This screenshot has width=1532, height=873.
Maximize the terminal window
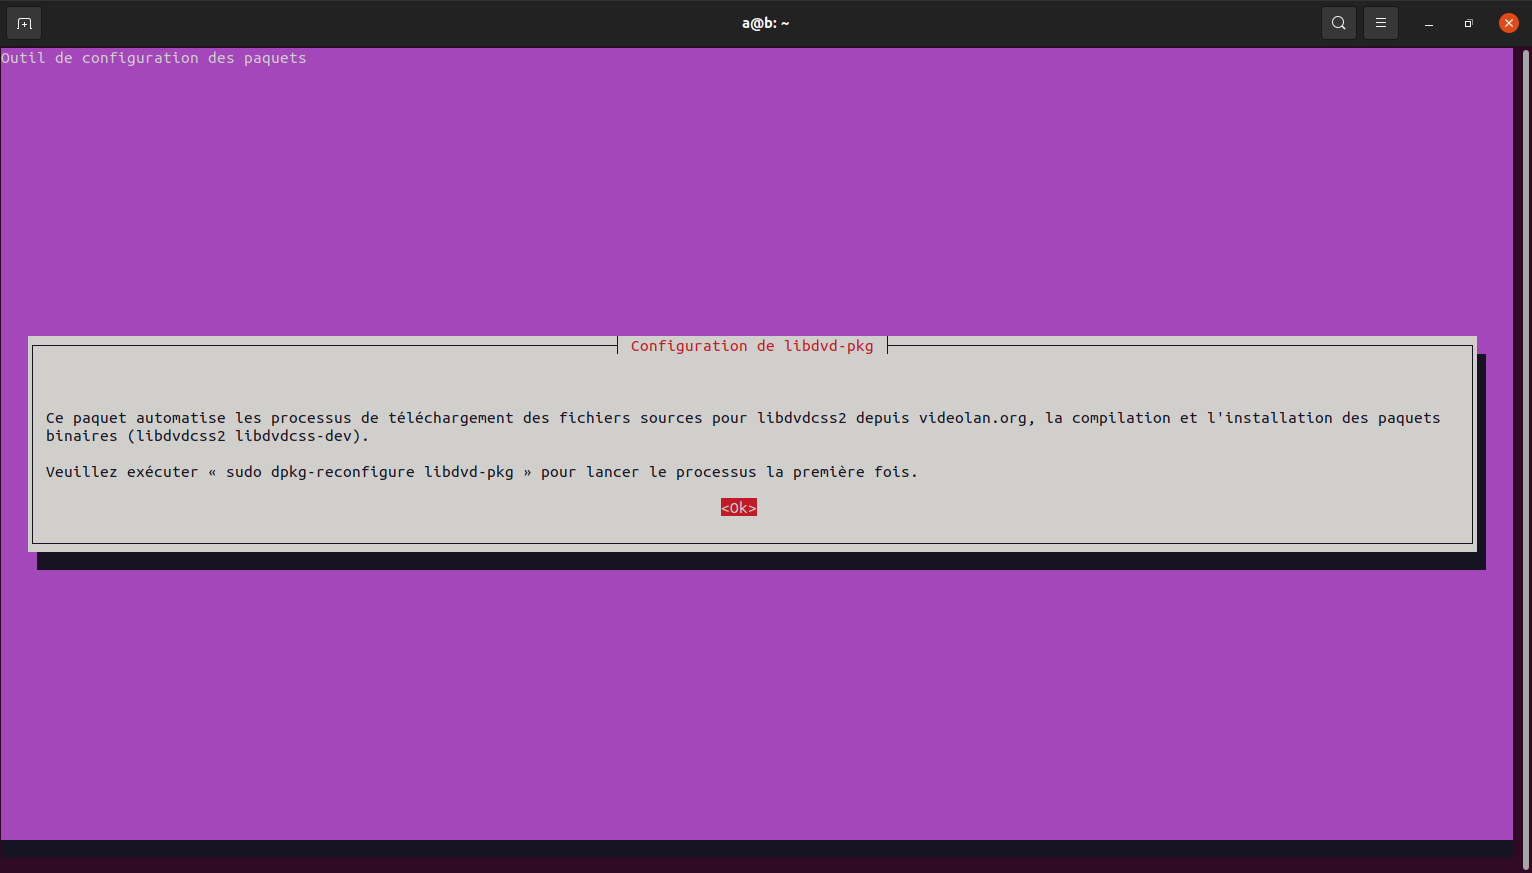1468,23
